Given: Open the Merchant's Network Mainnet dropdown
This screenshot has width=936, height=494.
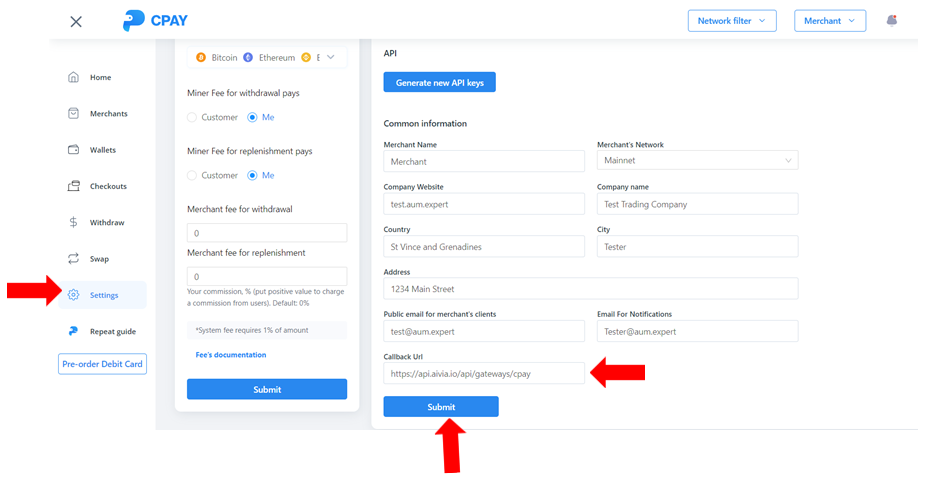Looking at the screenshot, I should point(697,160).
